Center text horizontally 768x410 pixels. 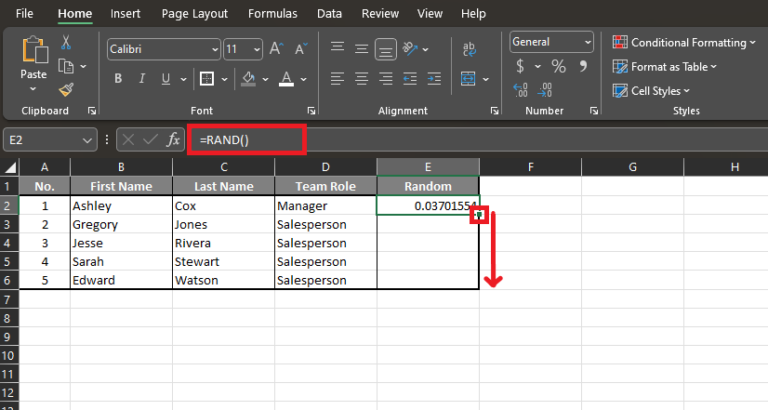pos(361,78)
